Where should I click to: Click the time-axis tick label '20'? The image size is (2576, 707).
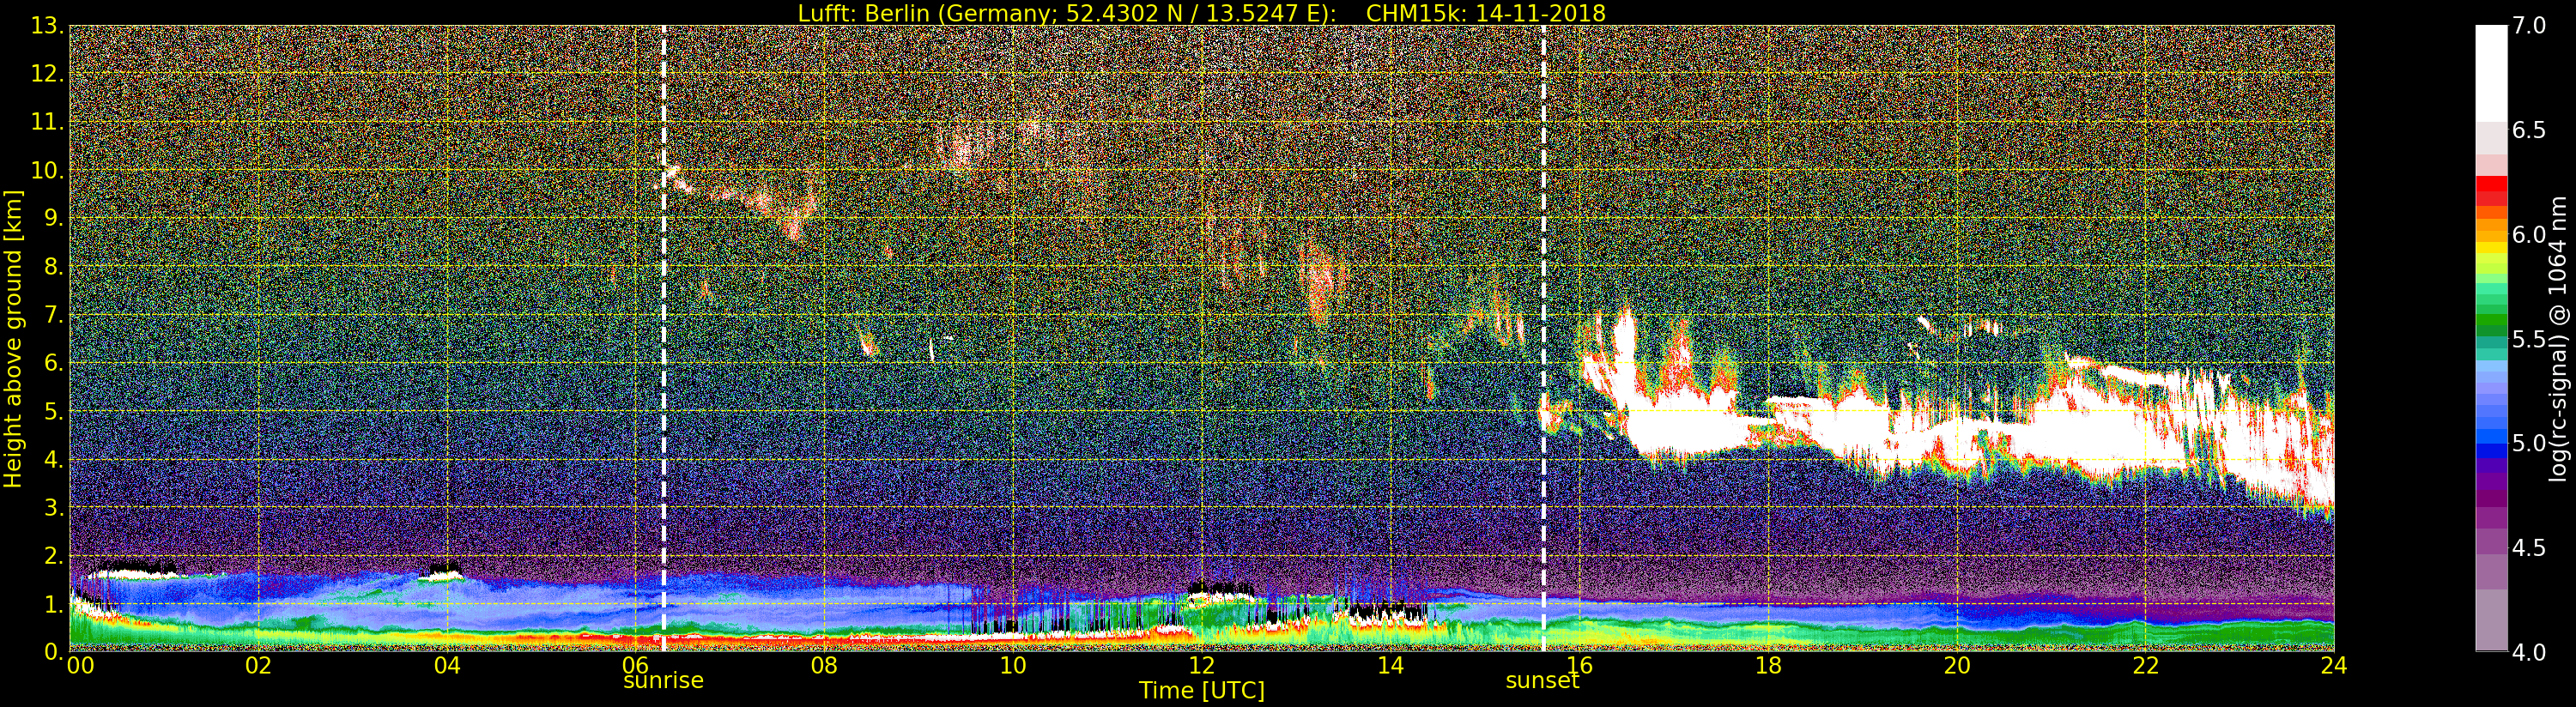pyautogui.click(x=1957, y=666)
